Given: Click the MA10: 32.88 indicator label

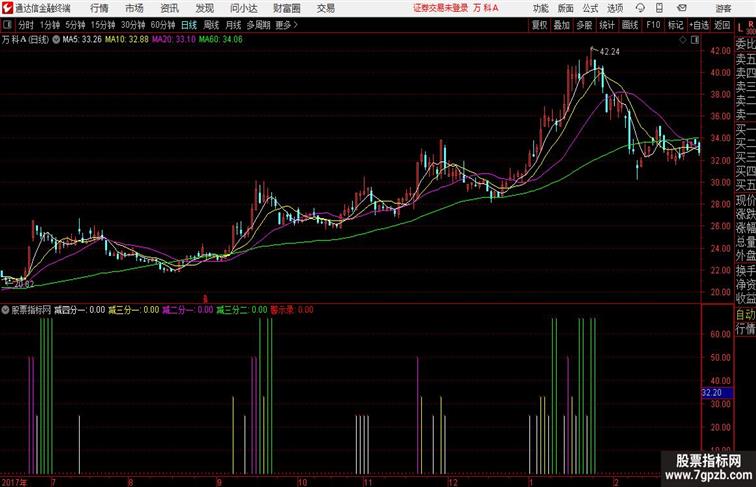Looking at the screenshot, I should [x=127, y=40].
